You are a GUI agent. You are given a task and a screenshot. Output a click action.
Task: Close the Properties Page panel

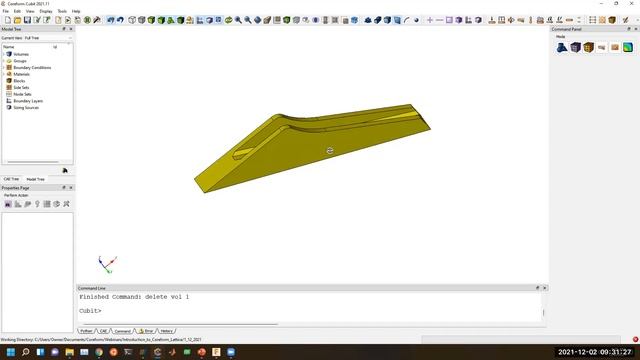pos(71,188)
